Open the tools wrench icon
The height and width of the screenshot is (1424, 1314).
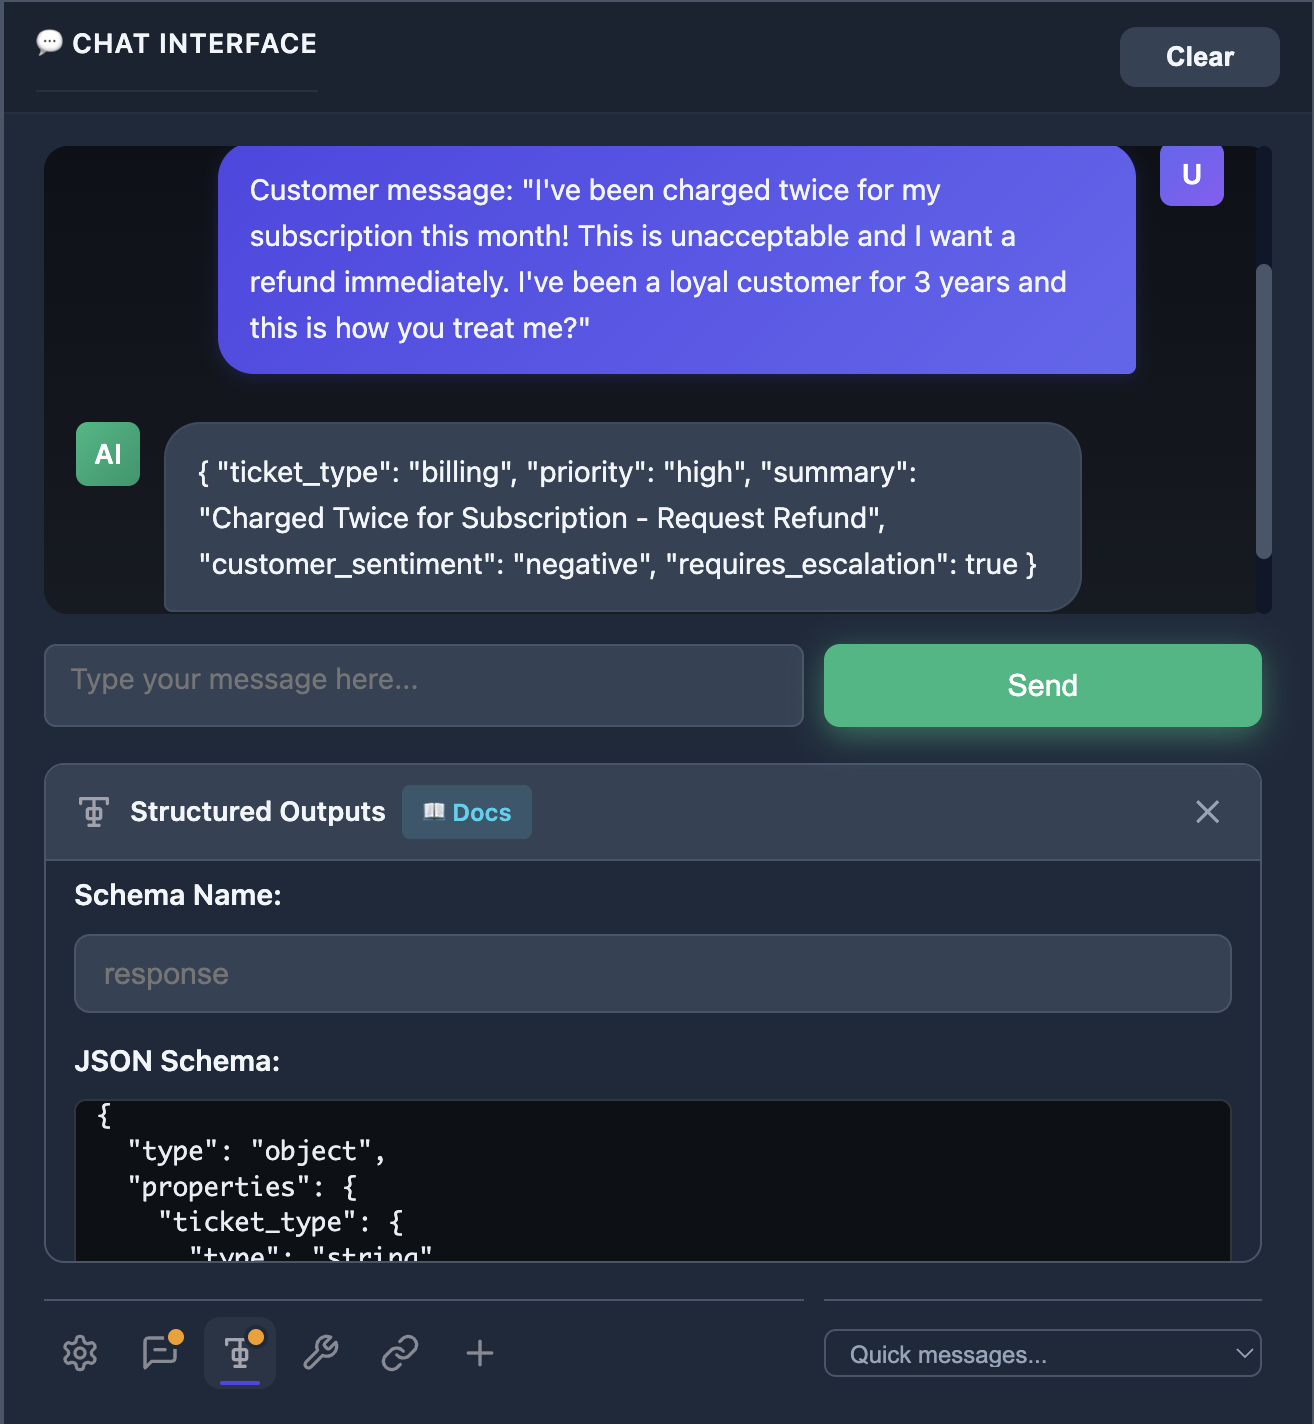click(x=320, y=1353)
